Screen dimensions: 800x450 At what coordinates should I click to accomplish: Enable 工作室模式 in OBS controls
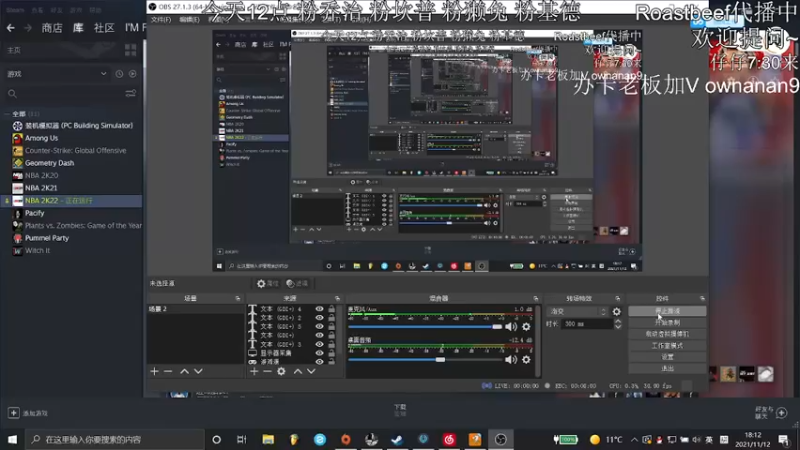(x=667, y=345)
